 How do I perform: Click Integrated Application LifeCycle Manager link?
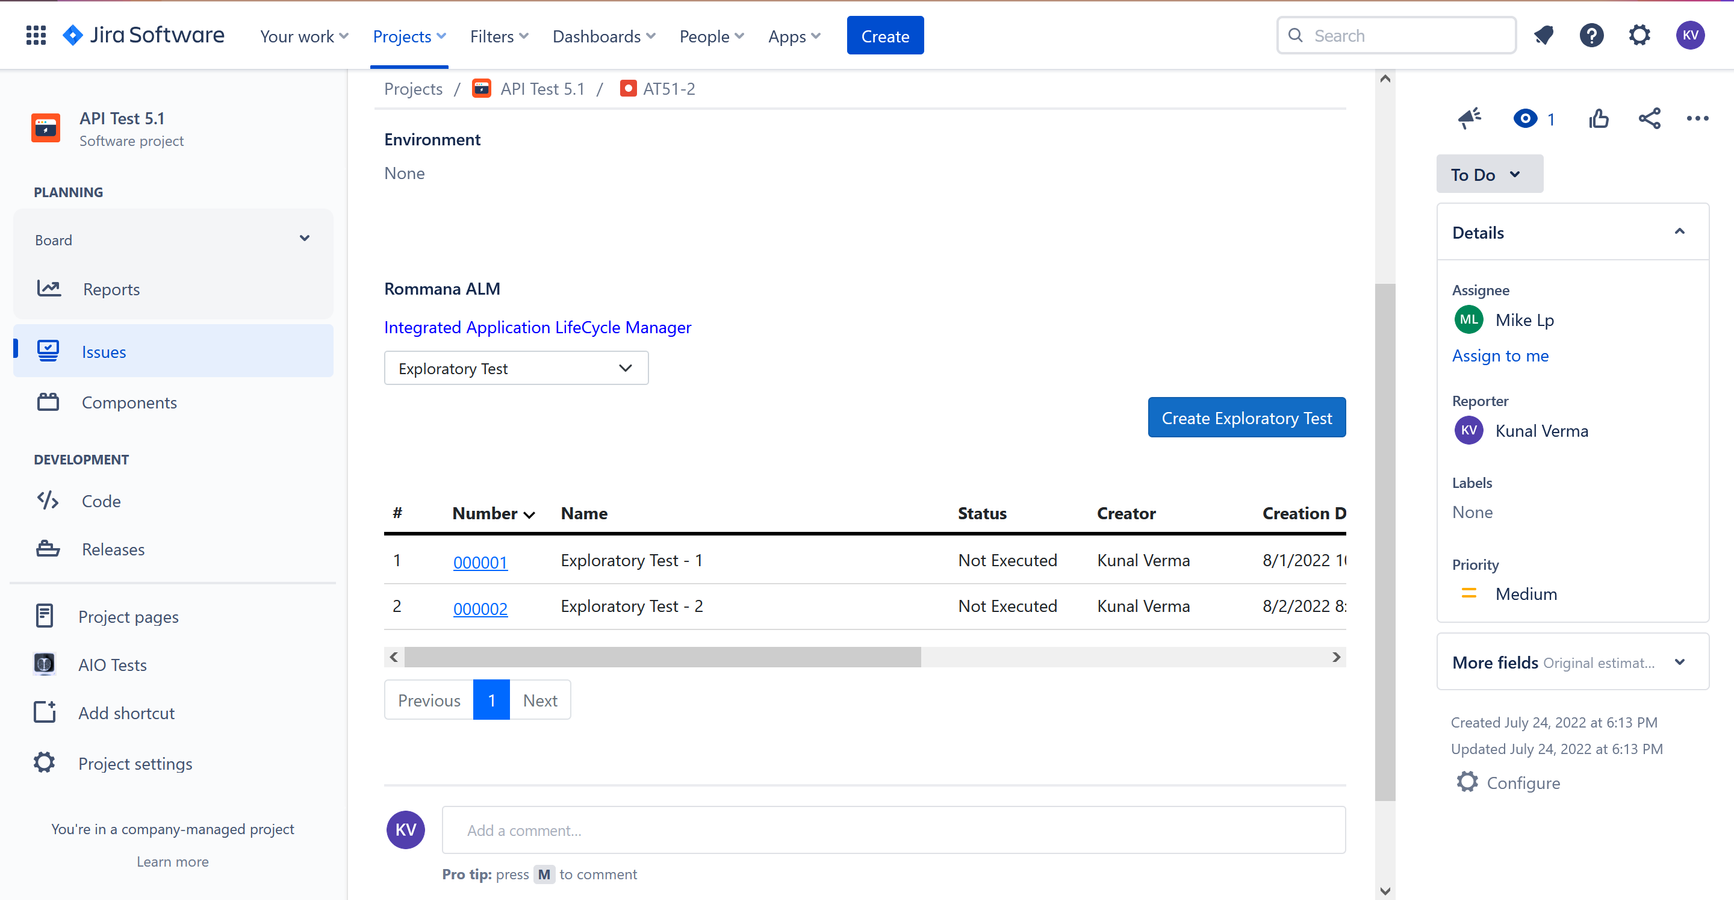coord(538,327)
